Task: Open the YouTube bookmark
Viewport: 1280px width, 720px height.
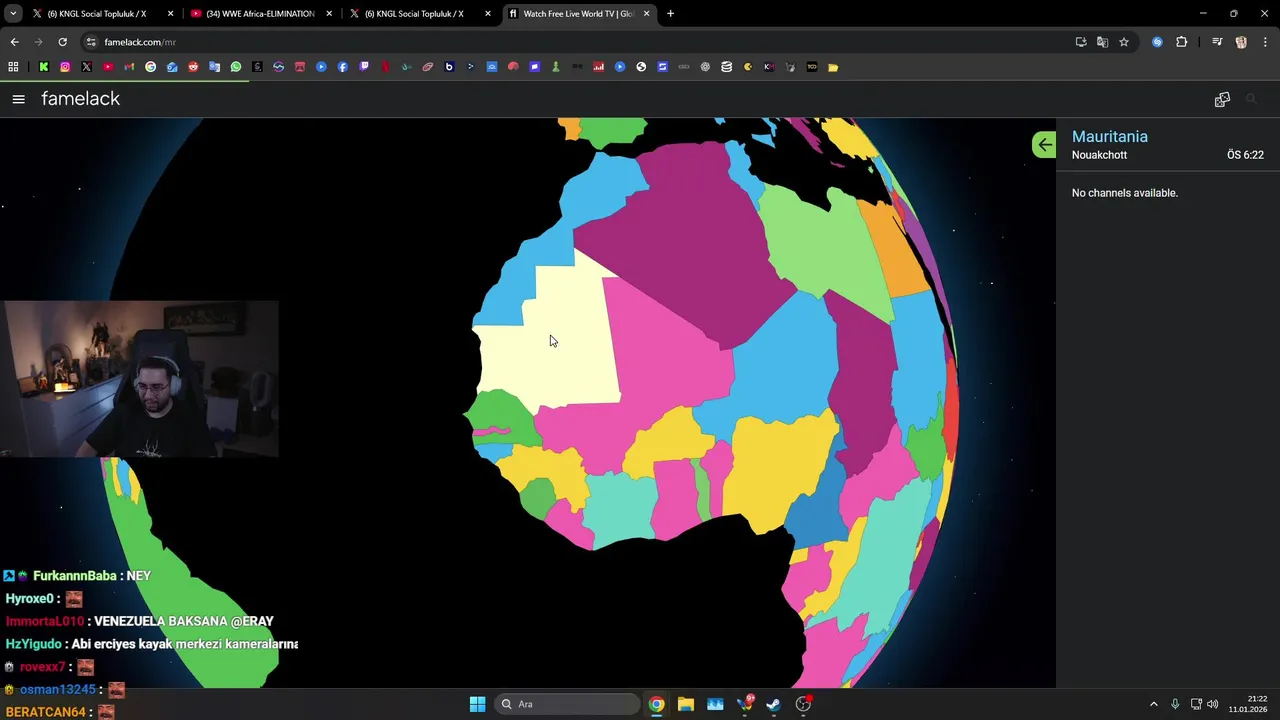Action: pos(108,67)
